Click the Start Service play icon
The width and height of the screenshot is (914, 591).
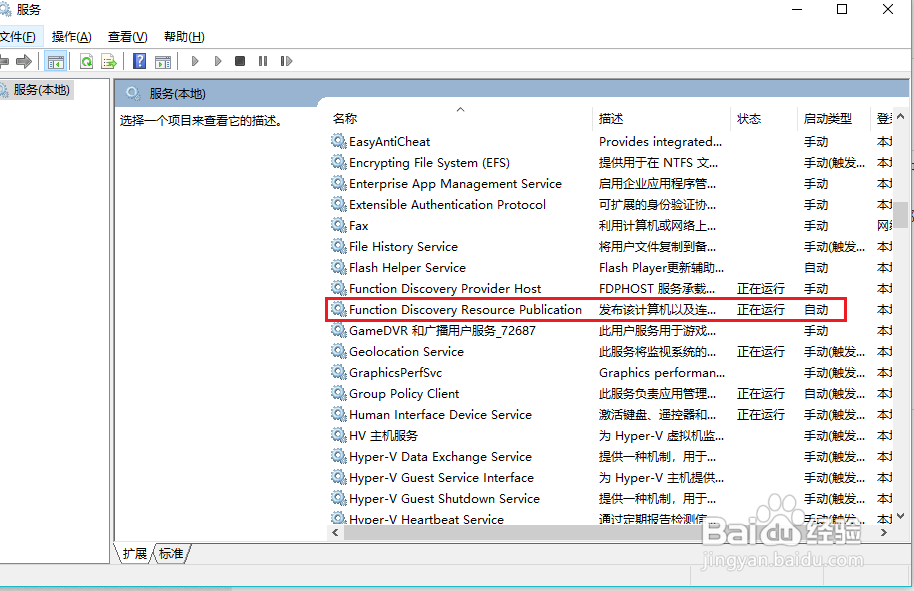194,60
